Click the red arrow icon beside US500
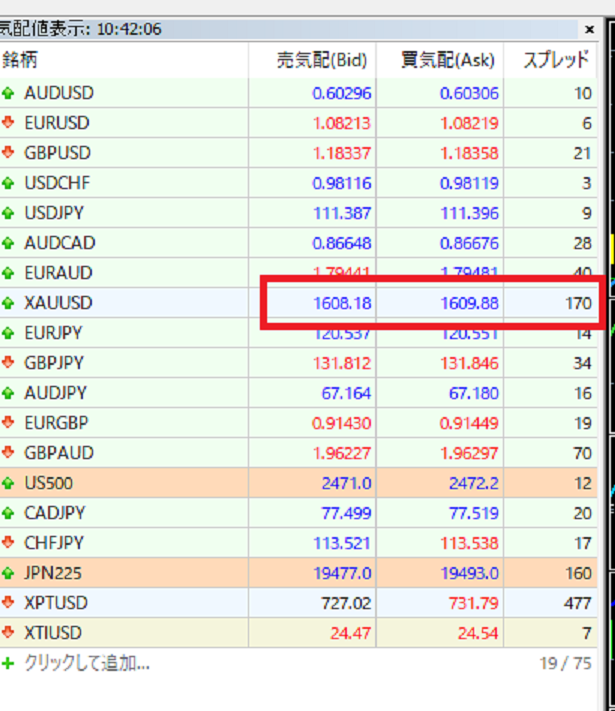The width and height of the screenshot is (615, 711). pos(9,483)
